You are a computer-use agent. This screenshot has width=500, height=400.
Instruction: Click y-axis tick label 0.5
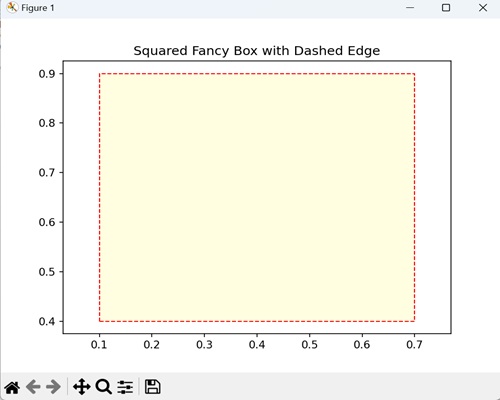pyautogui.click(x=47, y=272)
